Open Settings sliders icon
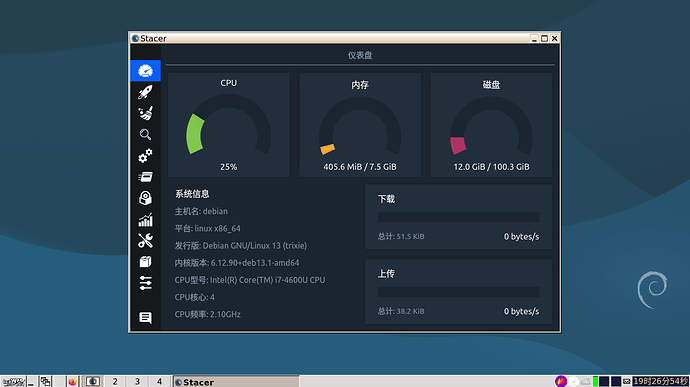 (145, 283)
